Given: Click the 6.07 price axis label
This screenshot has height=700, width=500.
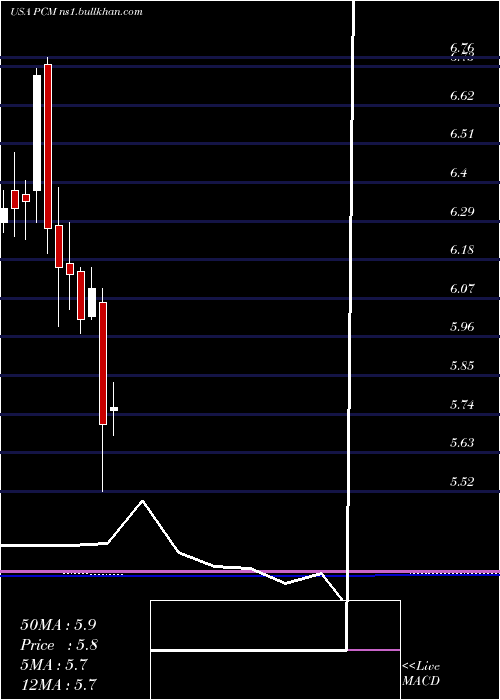Looking at the screenshot, I should click(462, 288).
